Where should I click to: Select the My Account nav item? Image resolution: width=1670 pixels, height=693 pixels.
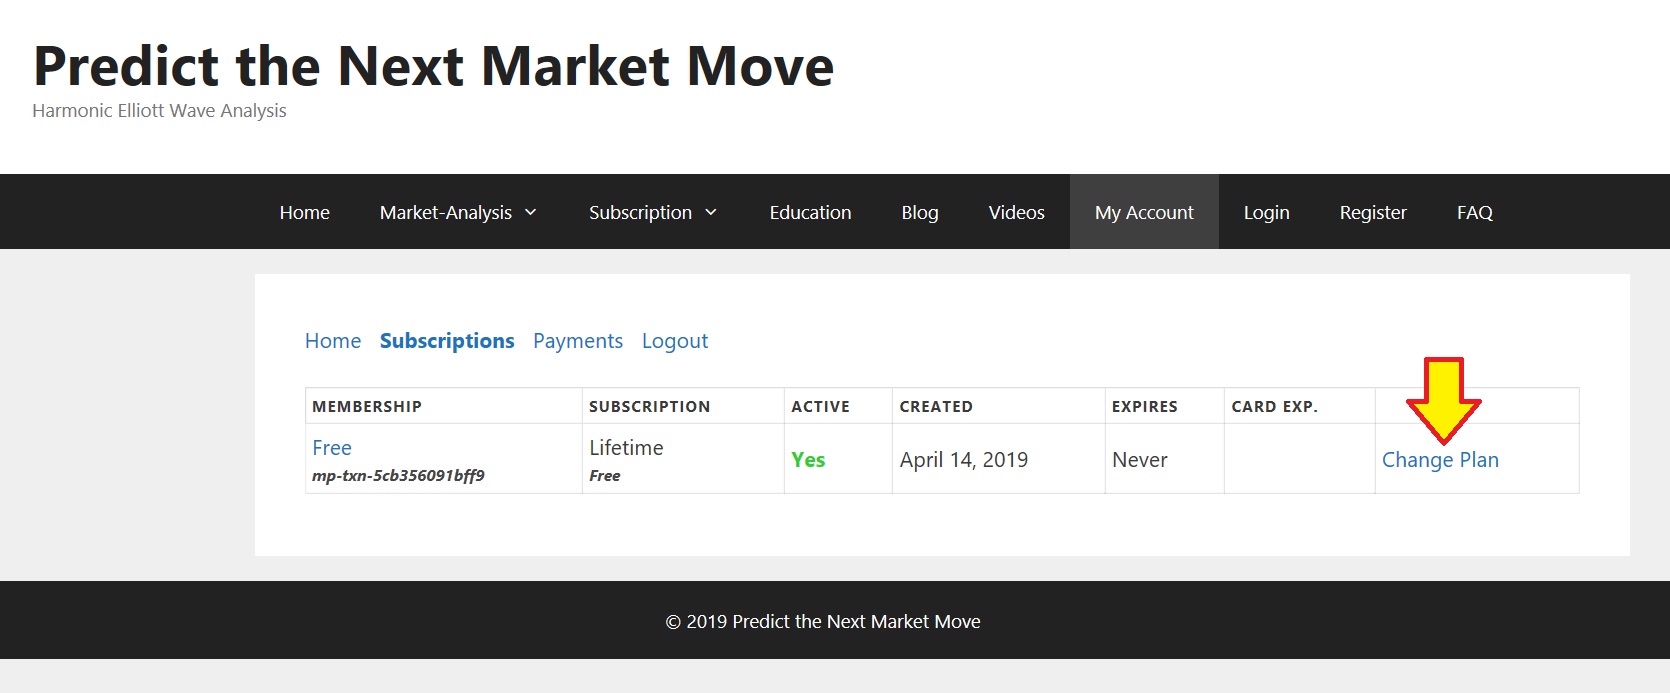[x=1144, y=212]
